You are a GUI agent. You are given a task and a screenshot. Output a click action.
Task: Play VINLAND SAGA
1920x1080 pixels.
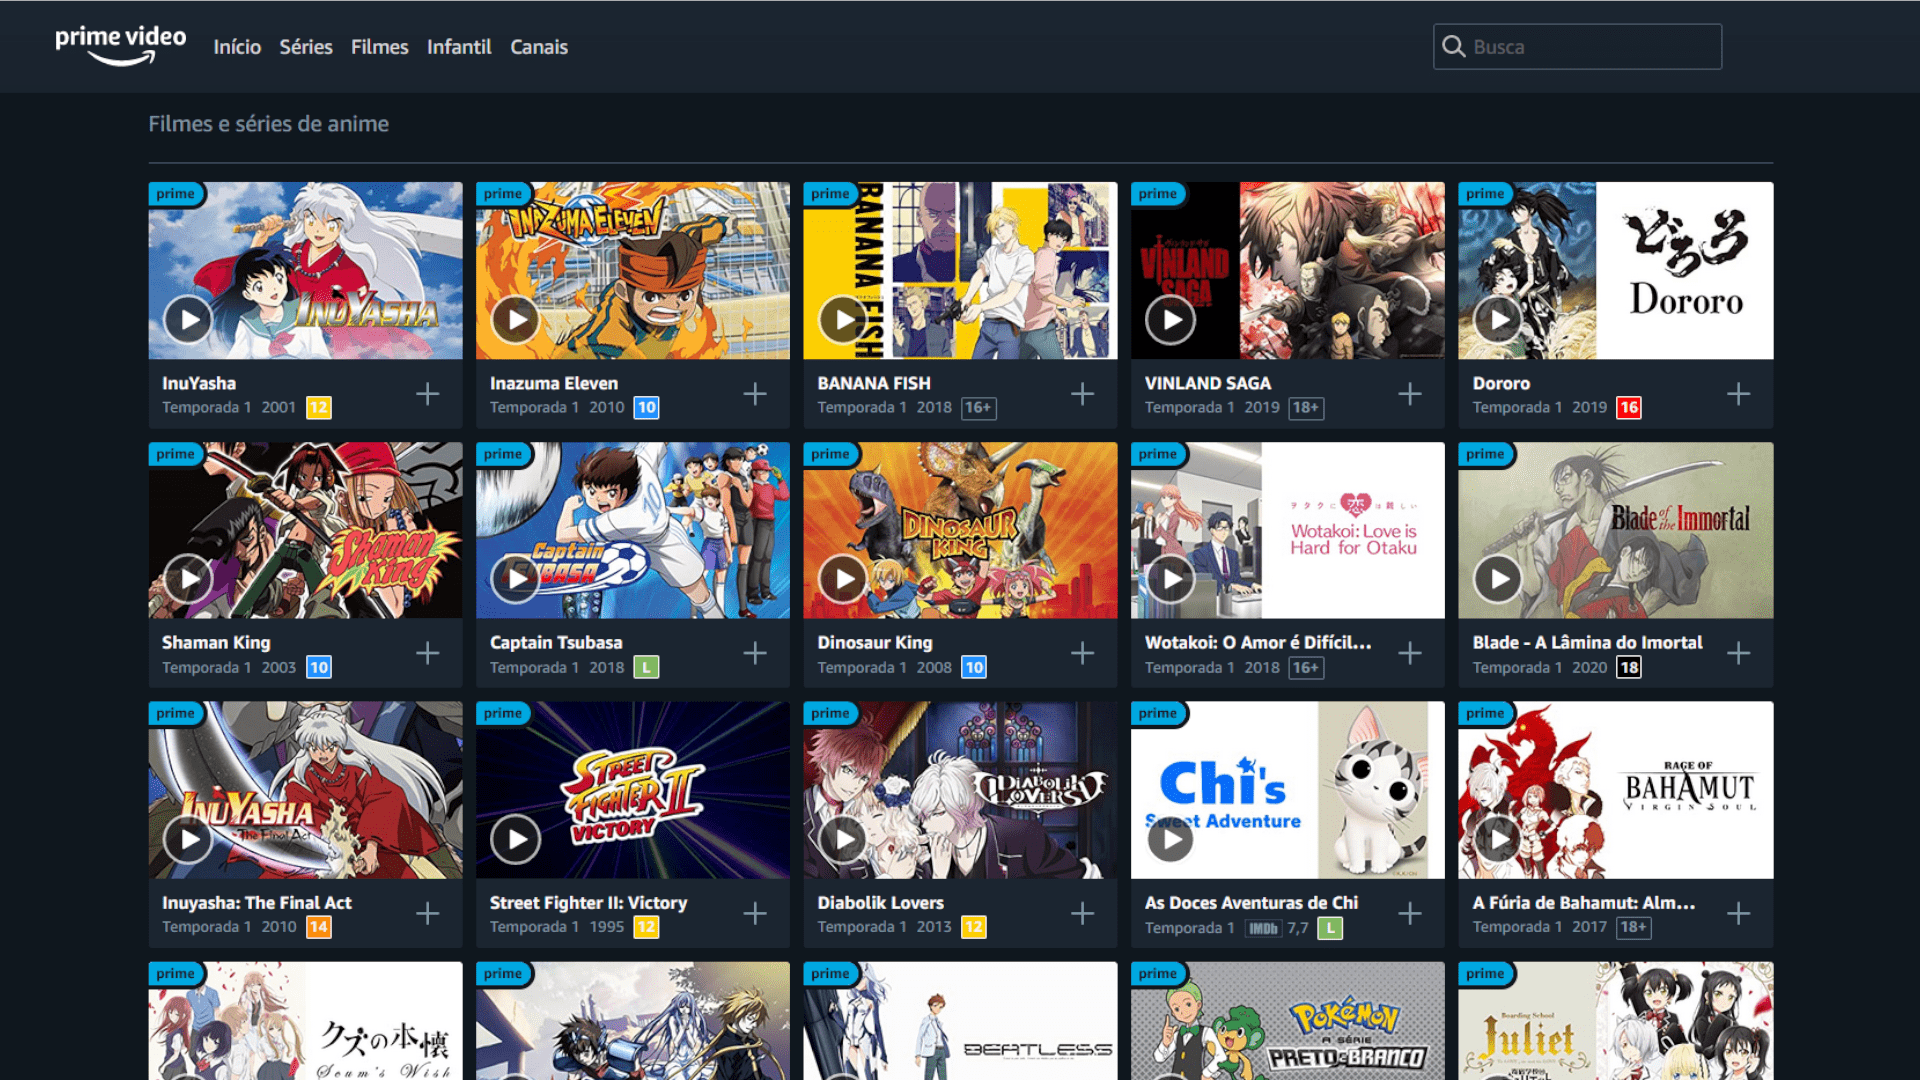(1171, 320)
